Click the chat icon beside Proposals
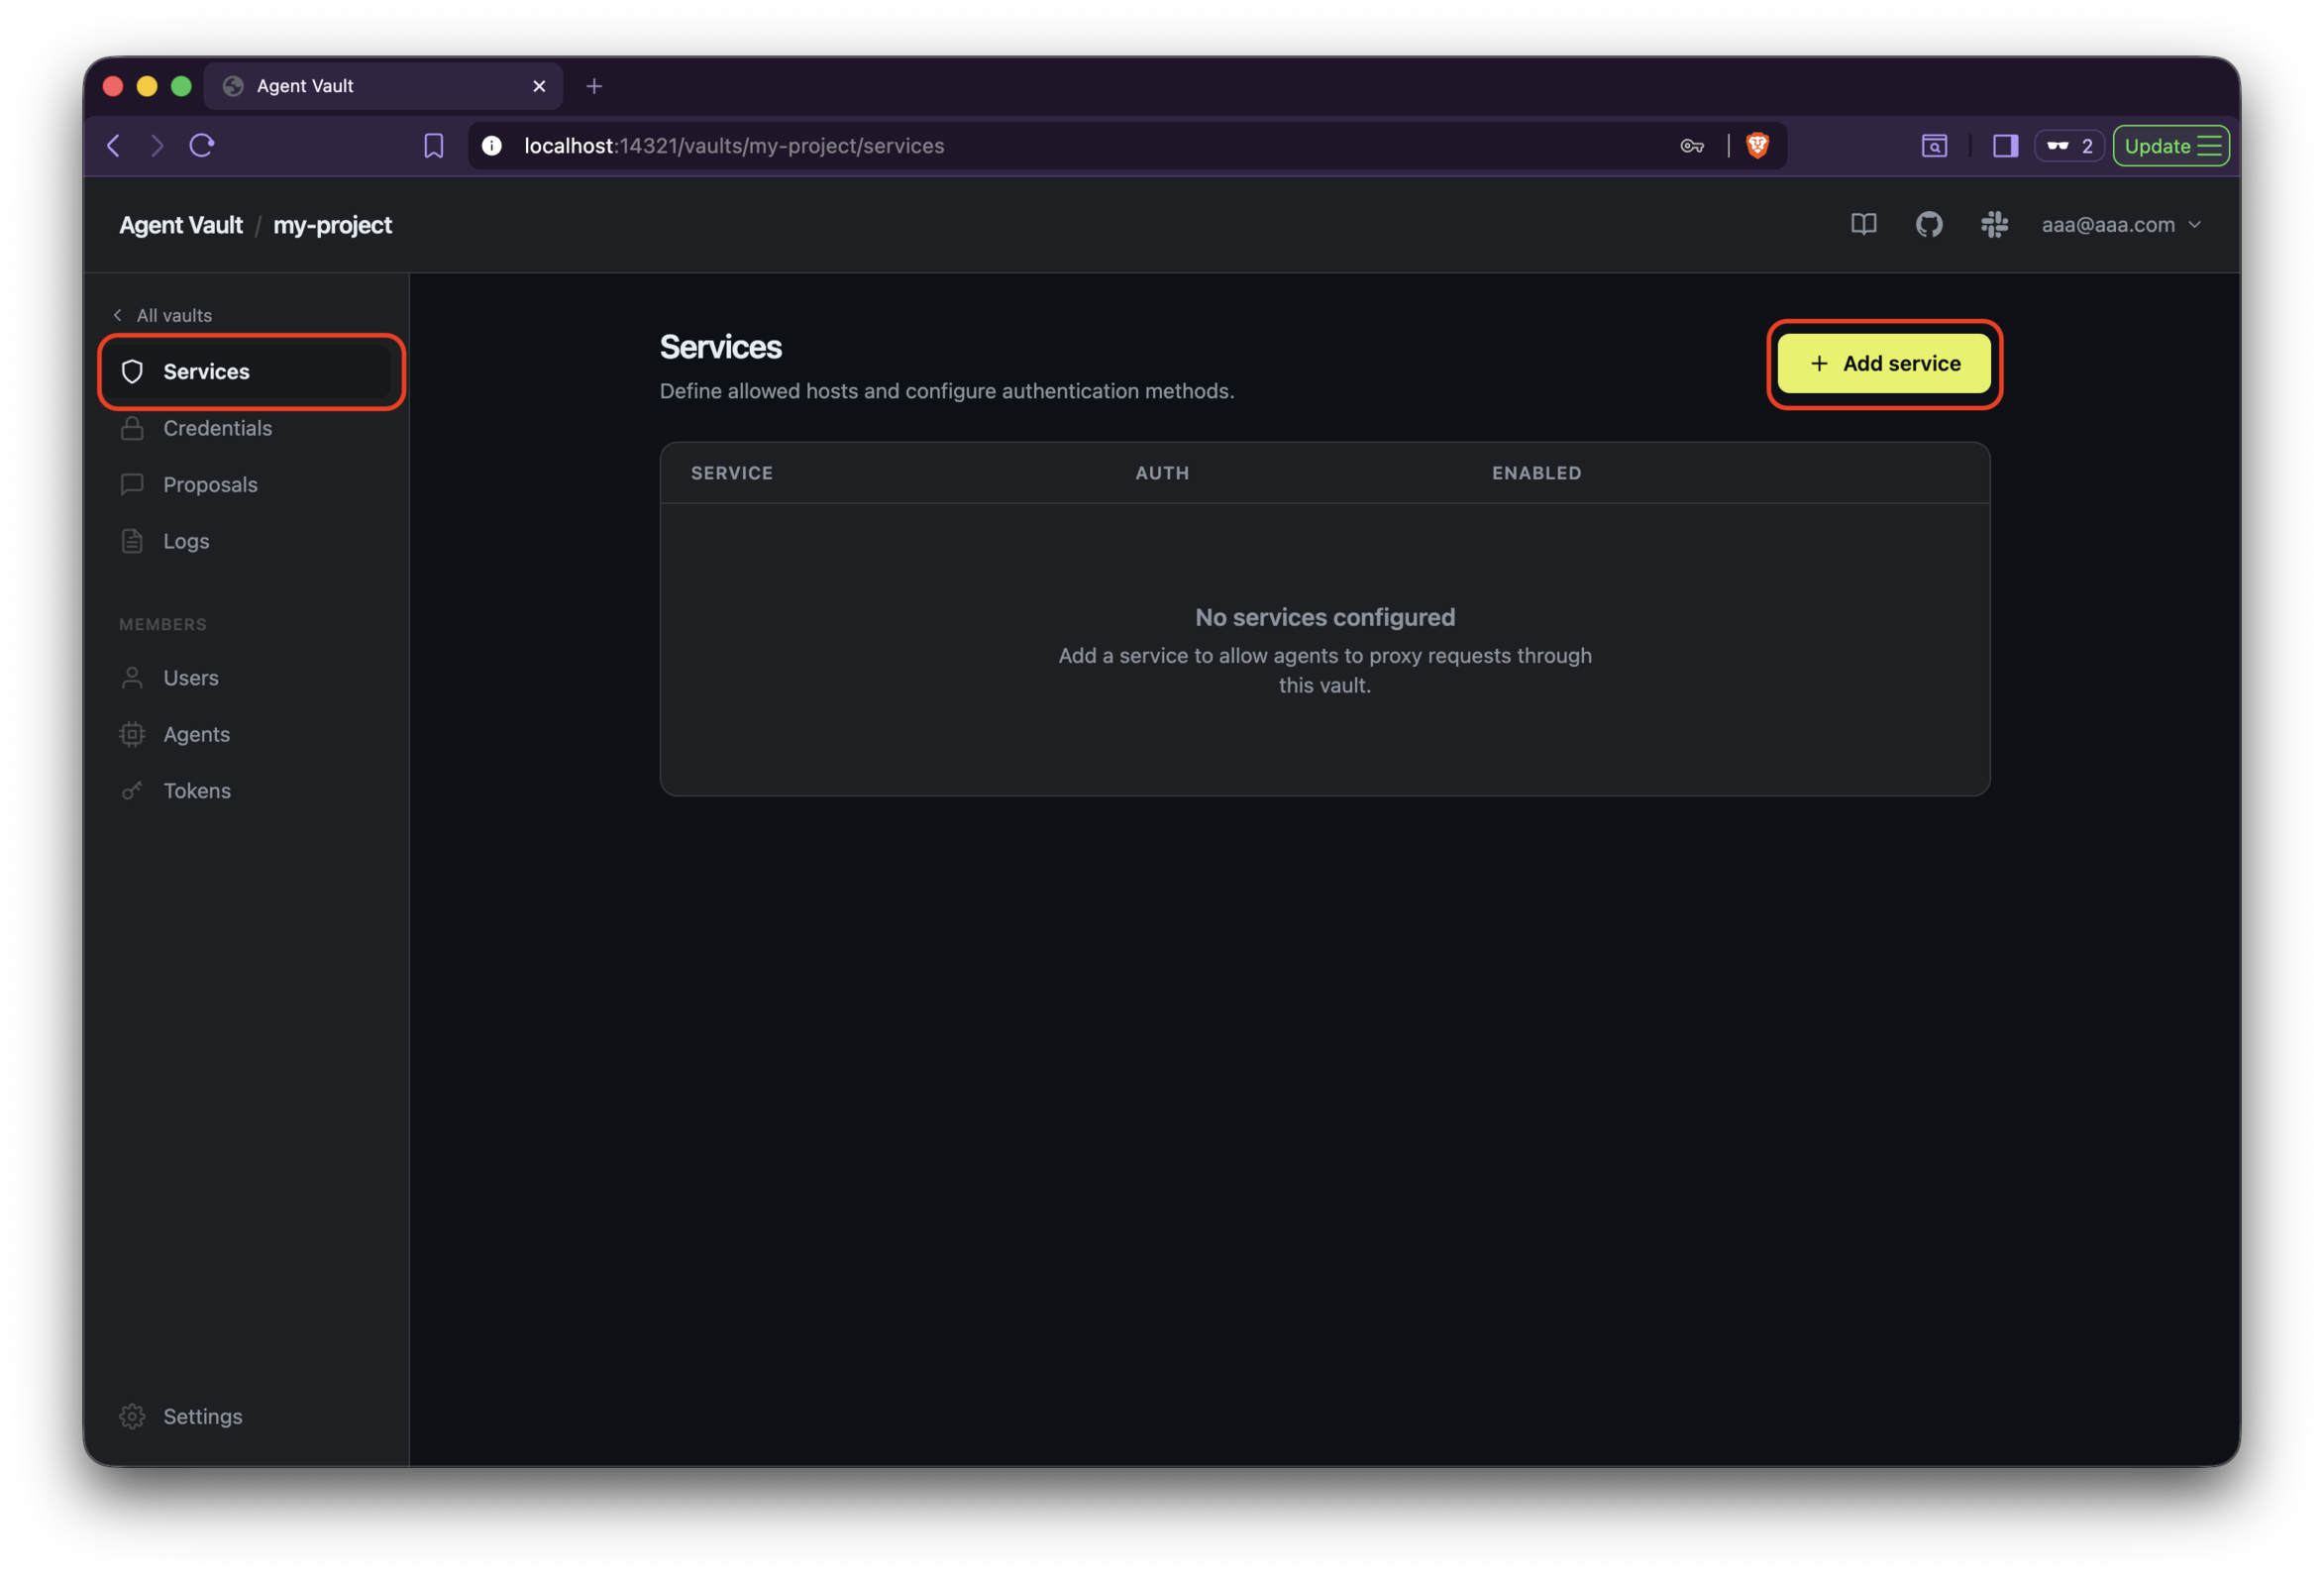 [x=132, y=485]
